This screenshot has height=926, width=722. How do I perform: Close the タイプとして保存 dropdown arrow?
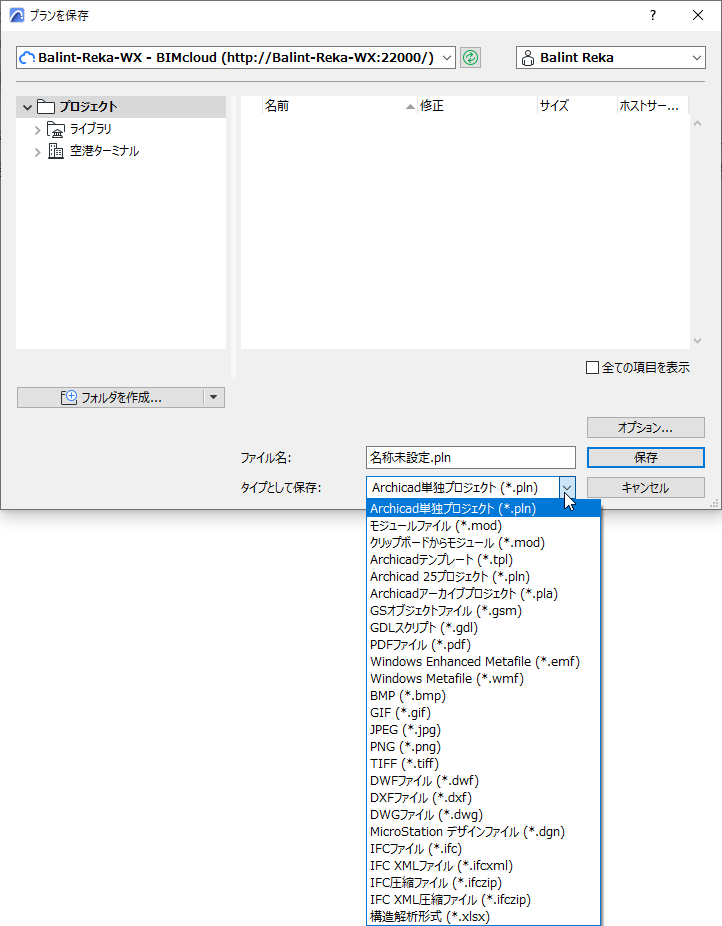pyautogui.click(x=567, y=488)
